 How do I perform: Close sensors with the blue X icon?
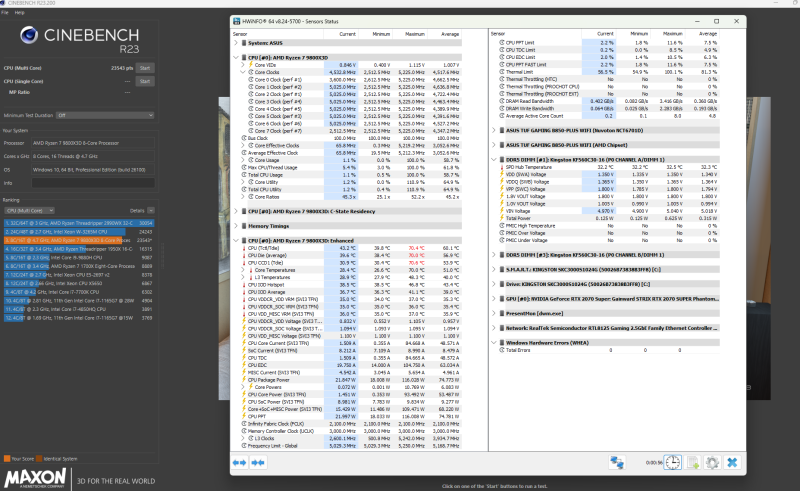click(732, 462)
